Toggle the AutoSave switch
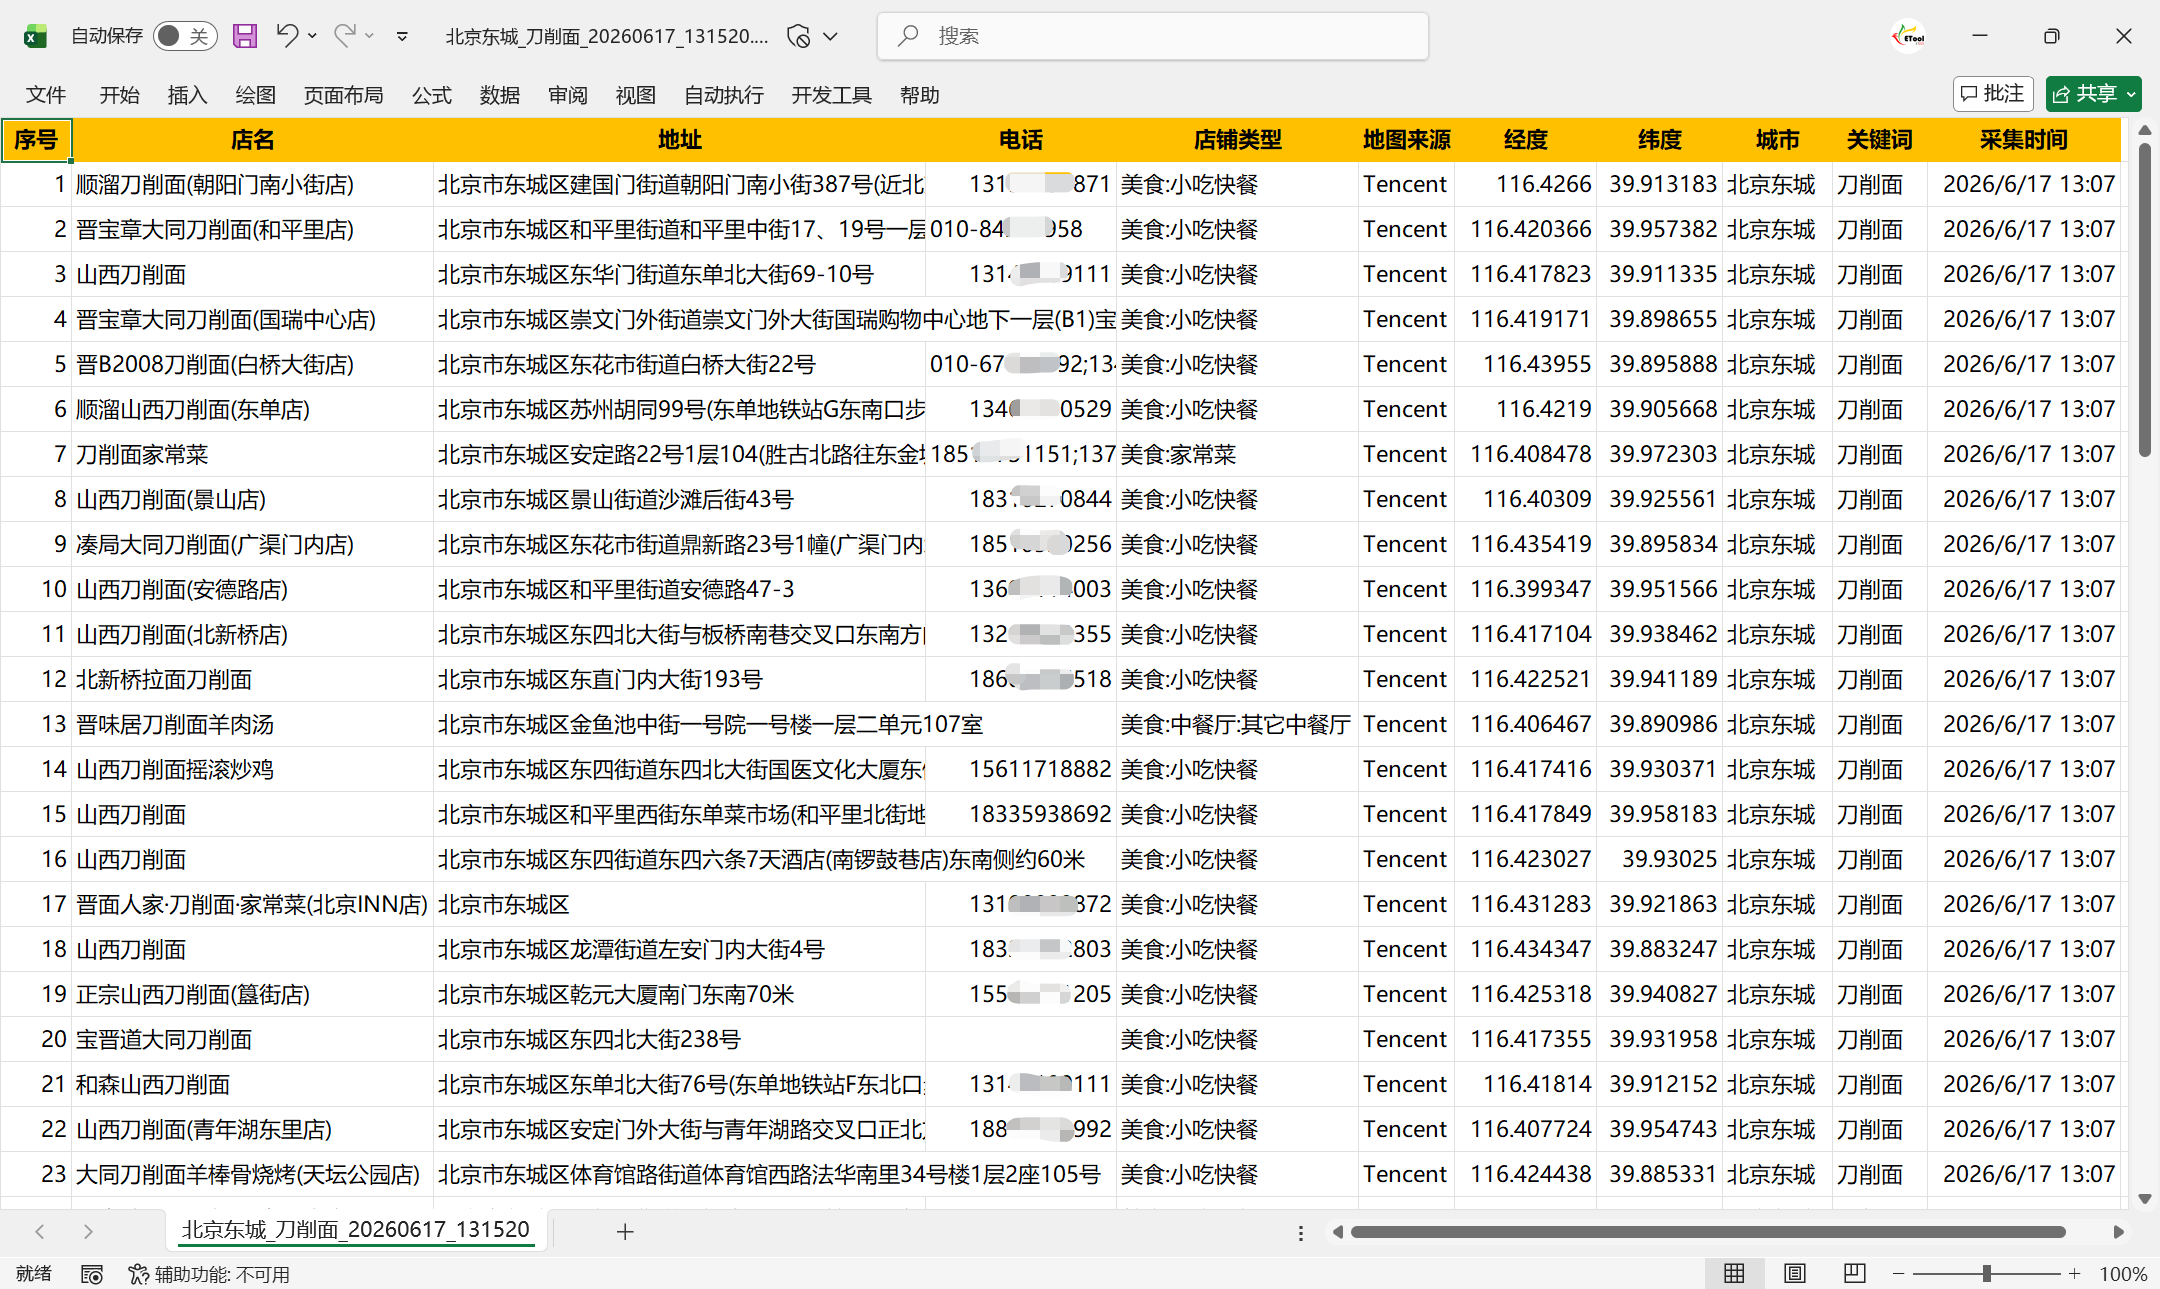Image resolution: width=2160 pixels, height=1289 pixels. point(185,36)
